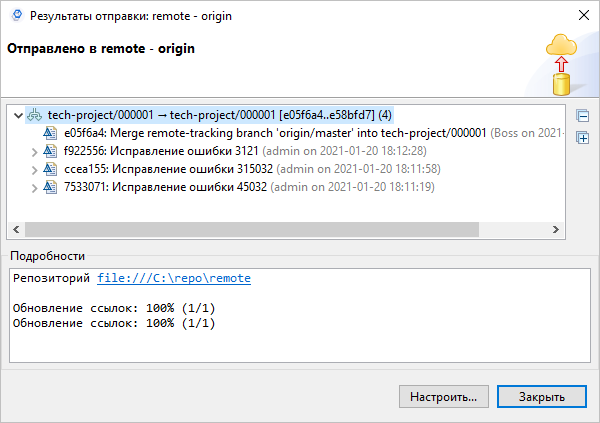Open the file:///C:\repo\remote repository link
The width and height of the screenshot is (600, 423).
[x=173, y=279]
